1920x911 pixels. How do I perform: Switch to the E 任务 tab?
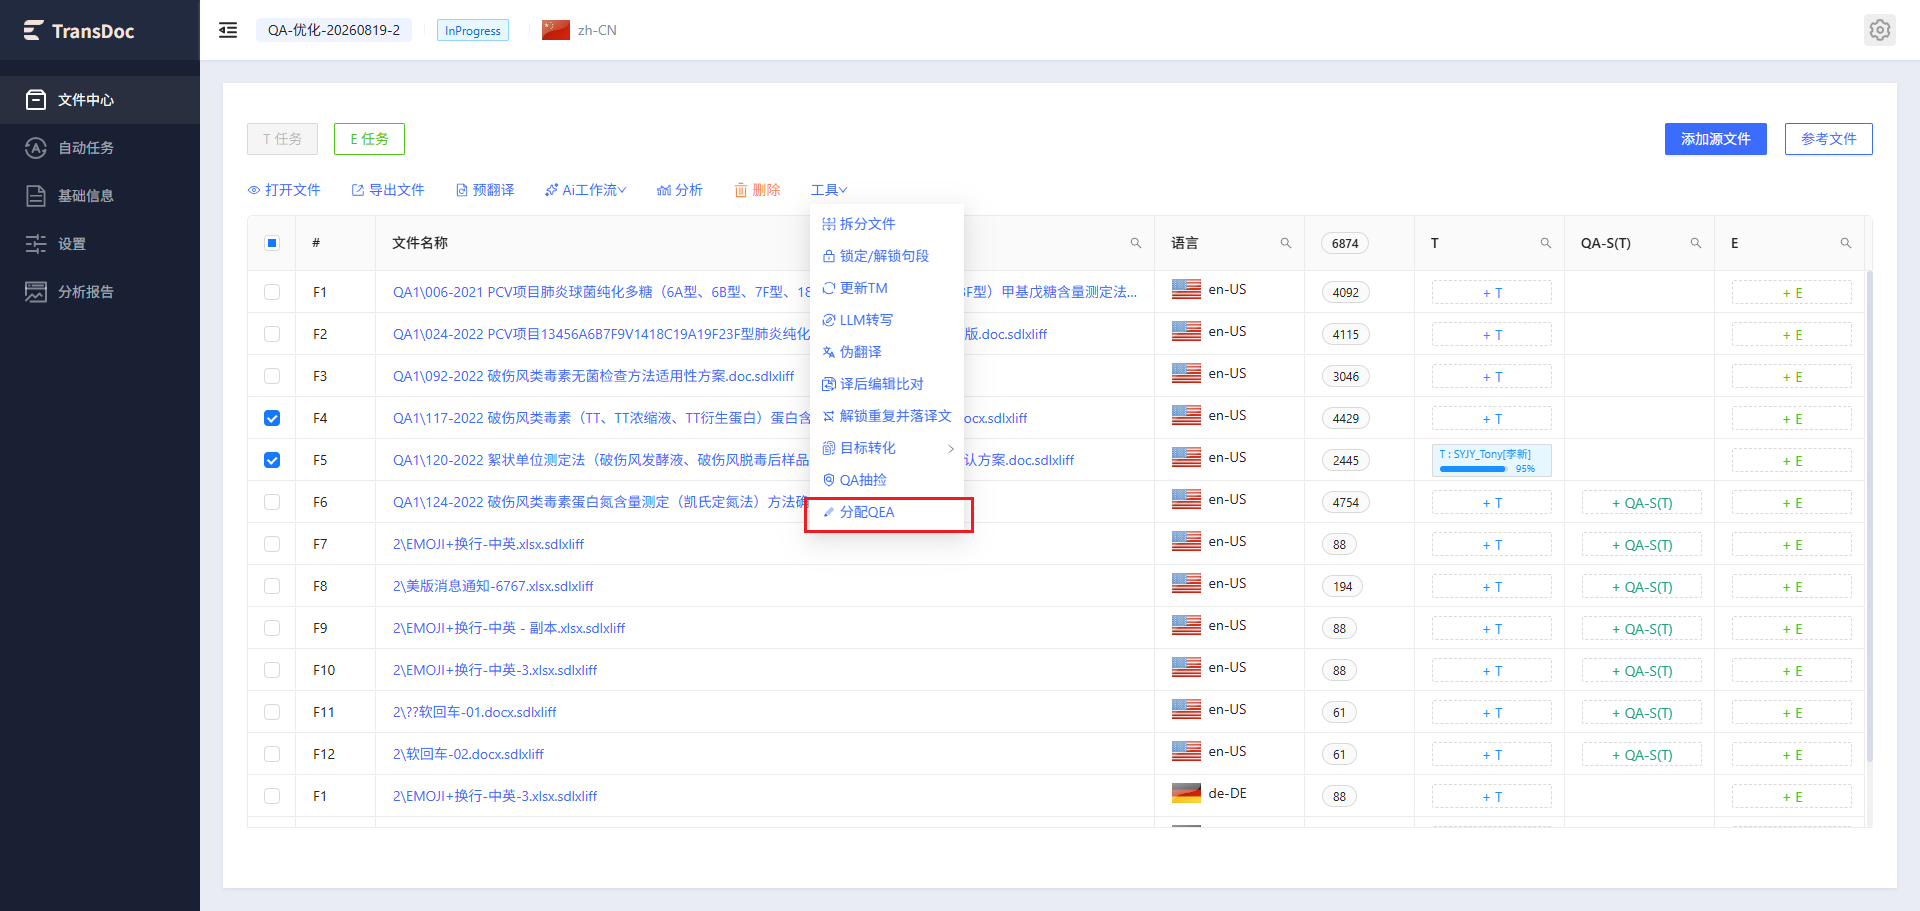click(369, 139)
